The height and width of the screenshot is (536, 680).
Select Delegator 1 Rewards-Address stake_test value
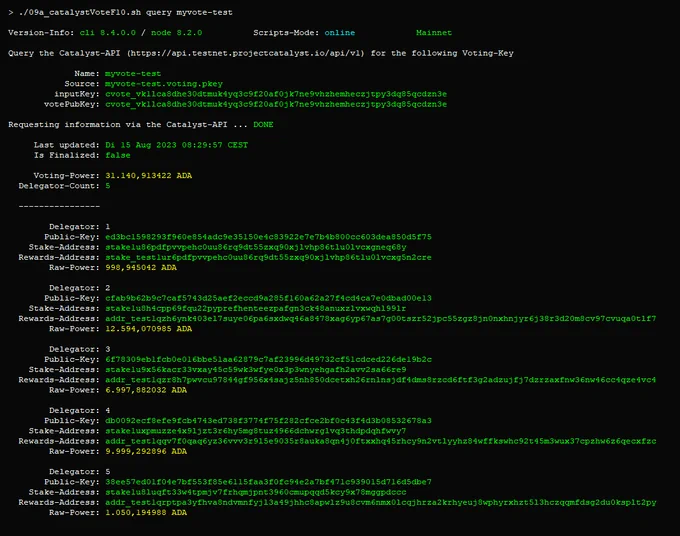click(x=268, y=257)
